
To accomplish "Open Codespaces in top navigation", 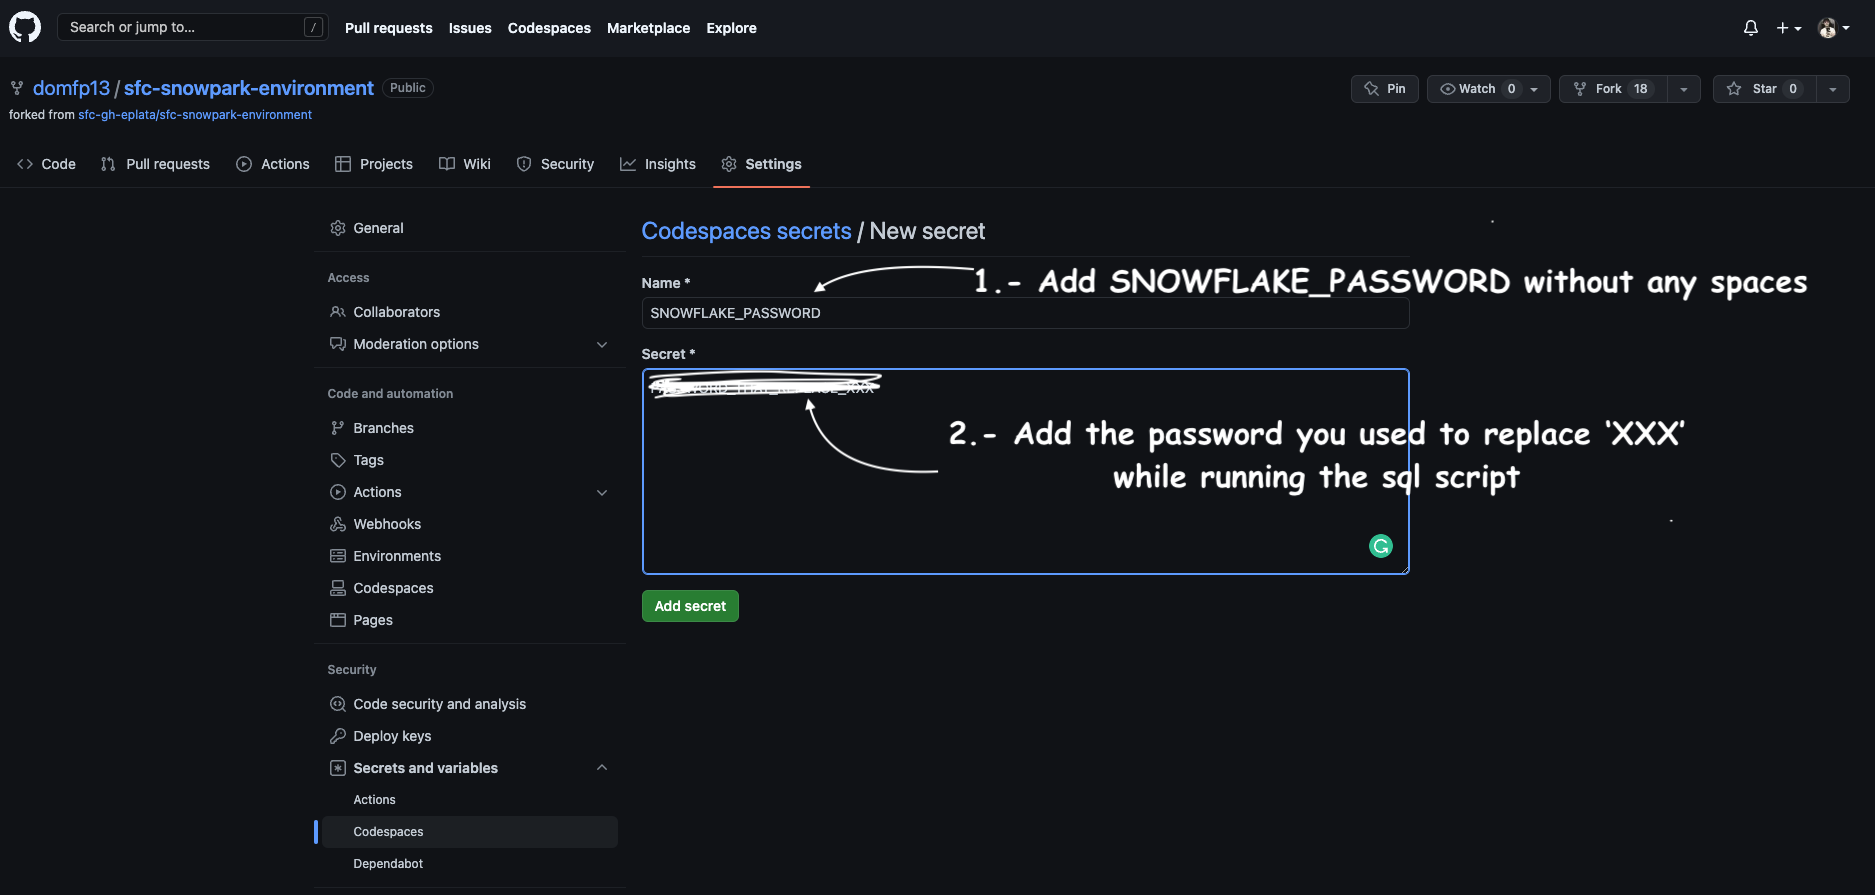I will tap(549, 28).
